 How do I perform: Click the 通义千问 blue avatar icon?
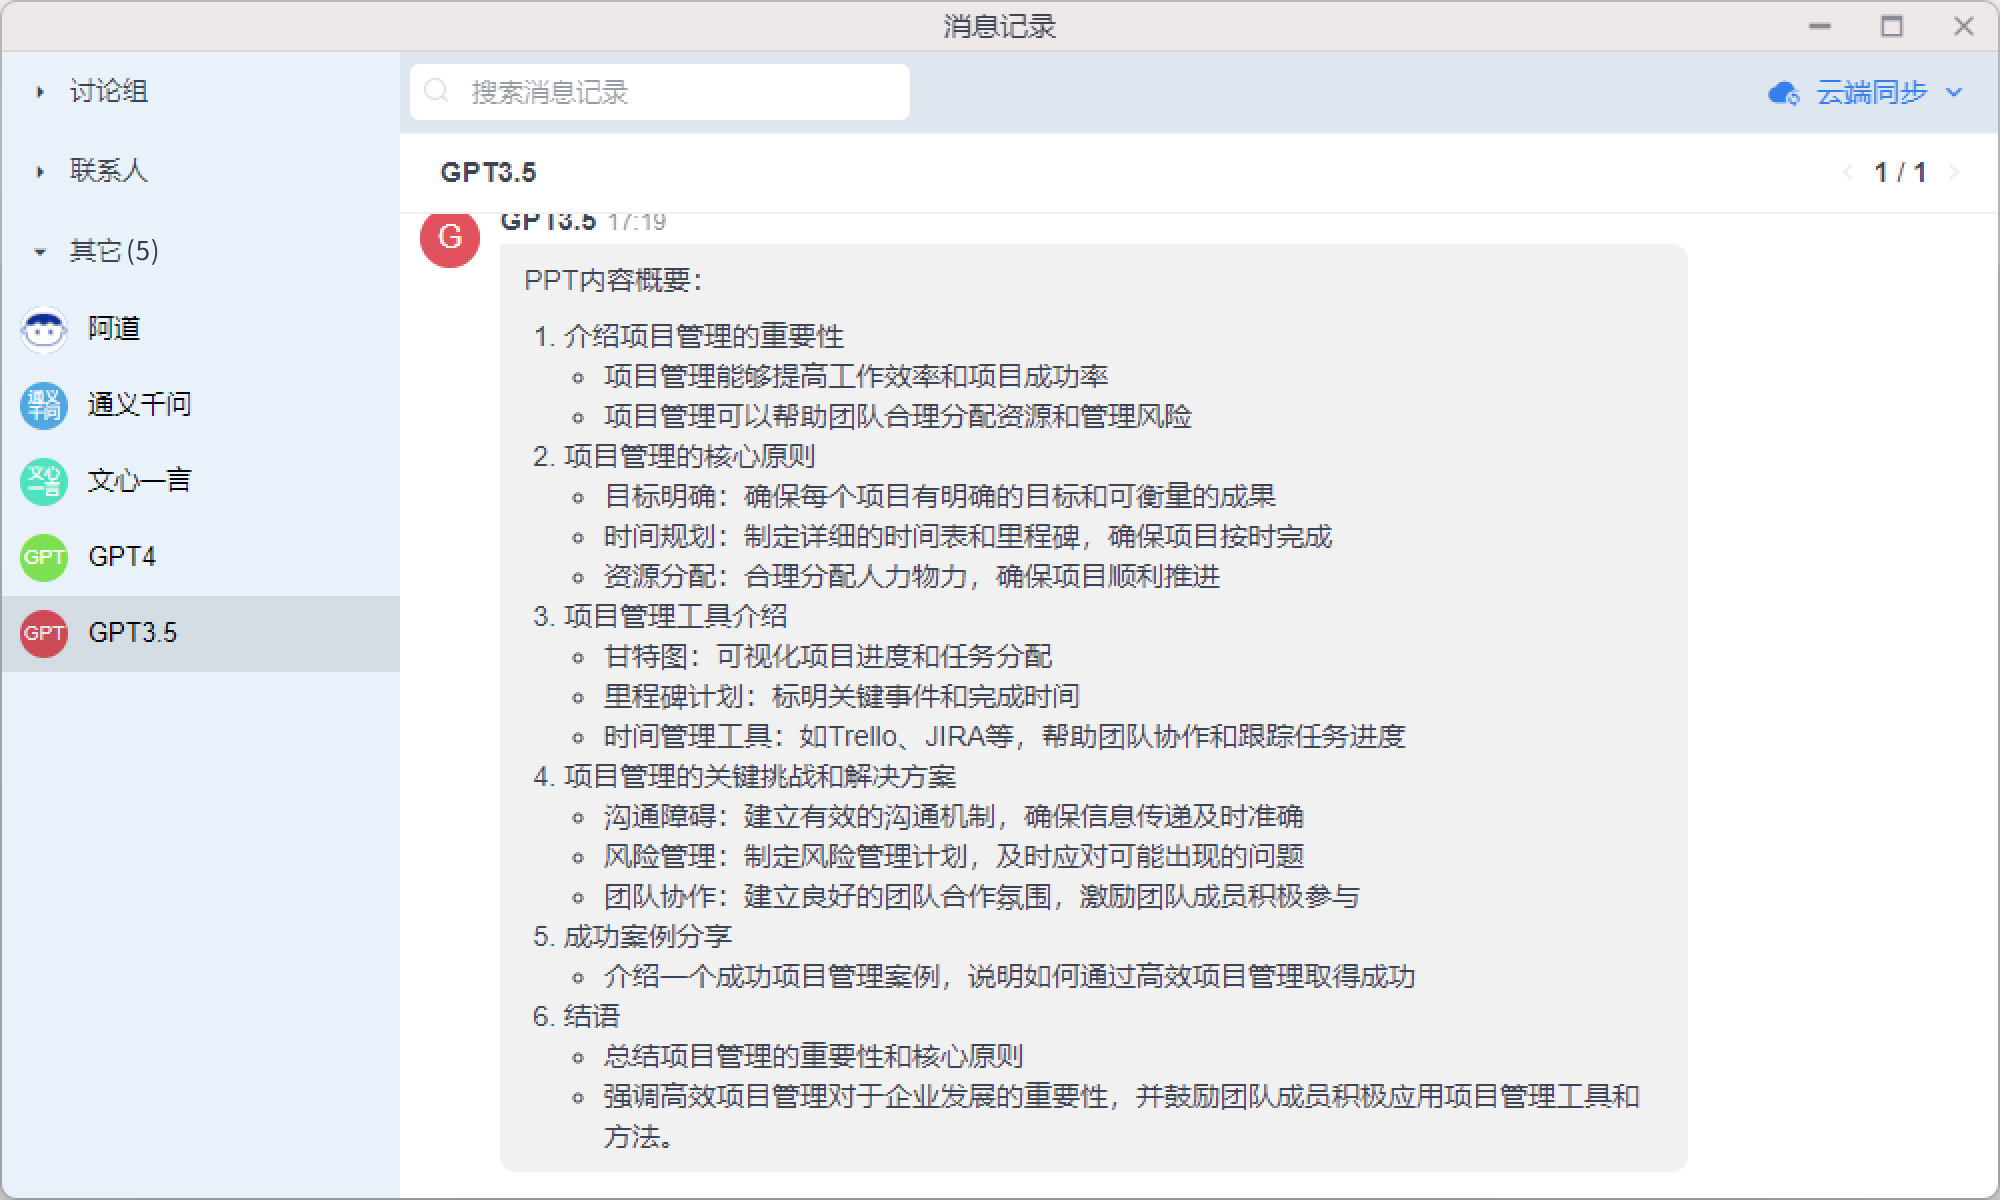44,405
